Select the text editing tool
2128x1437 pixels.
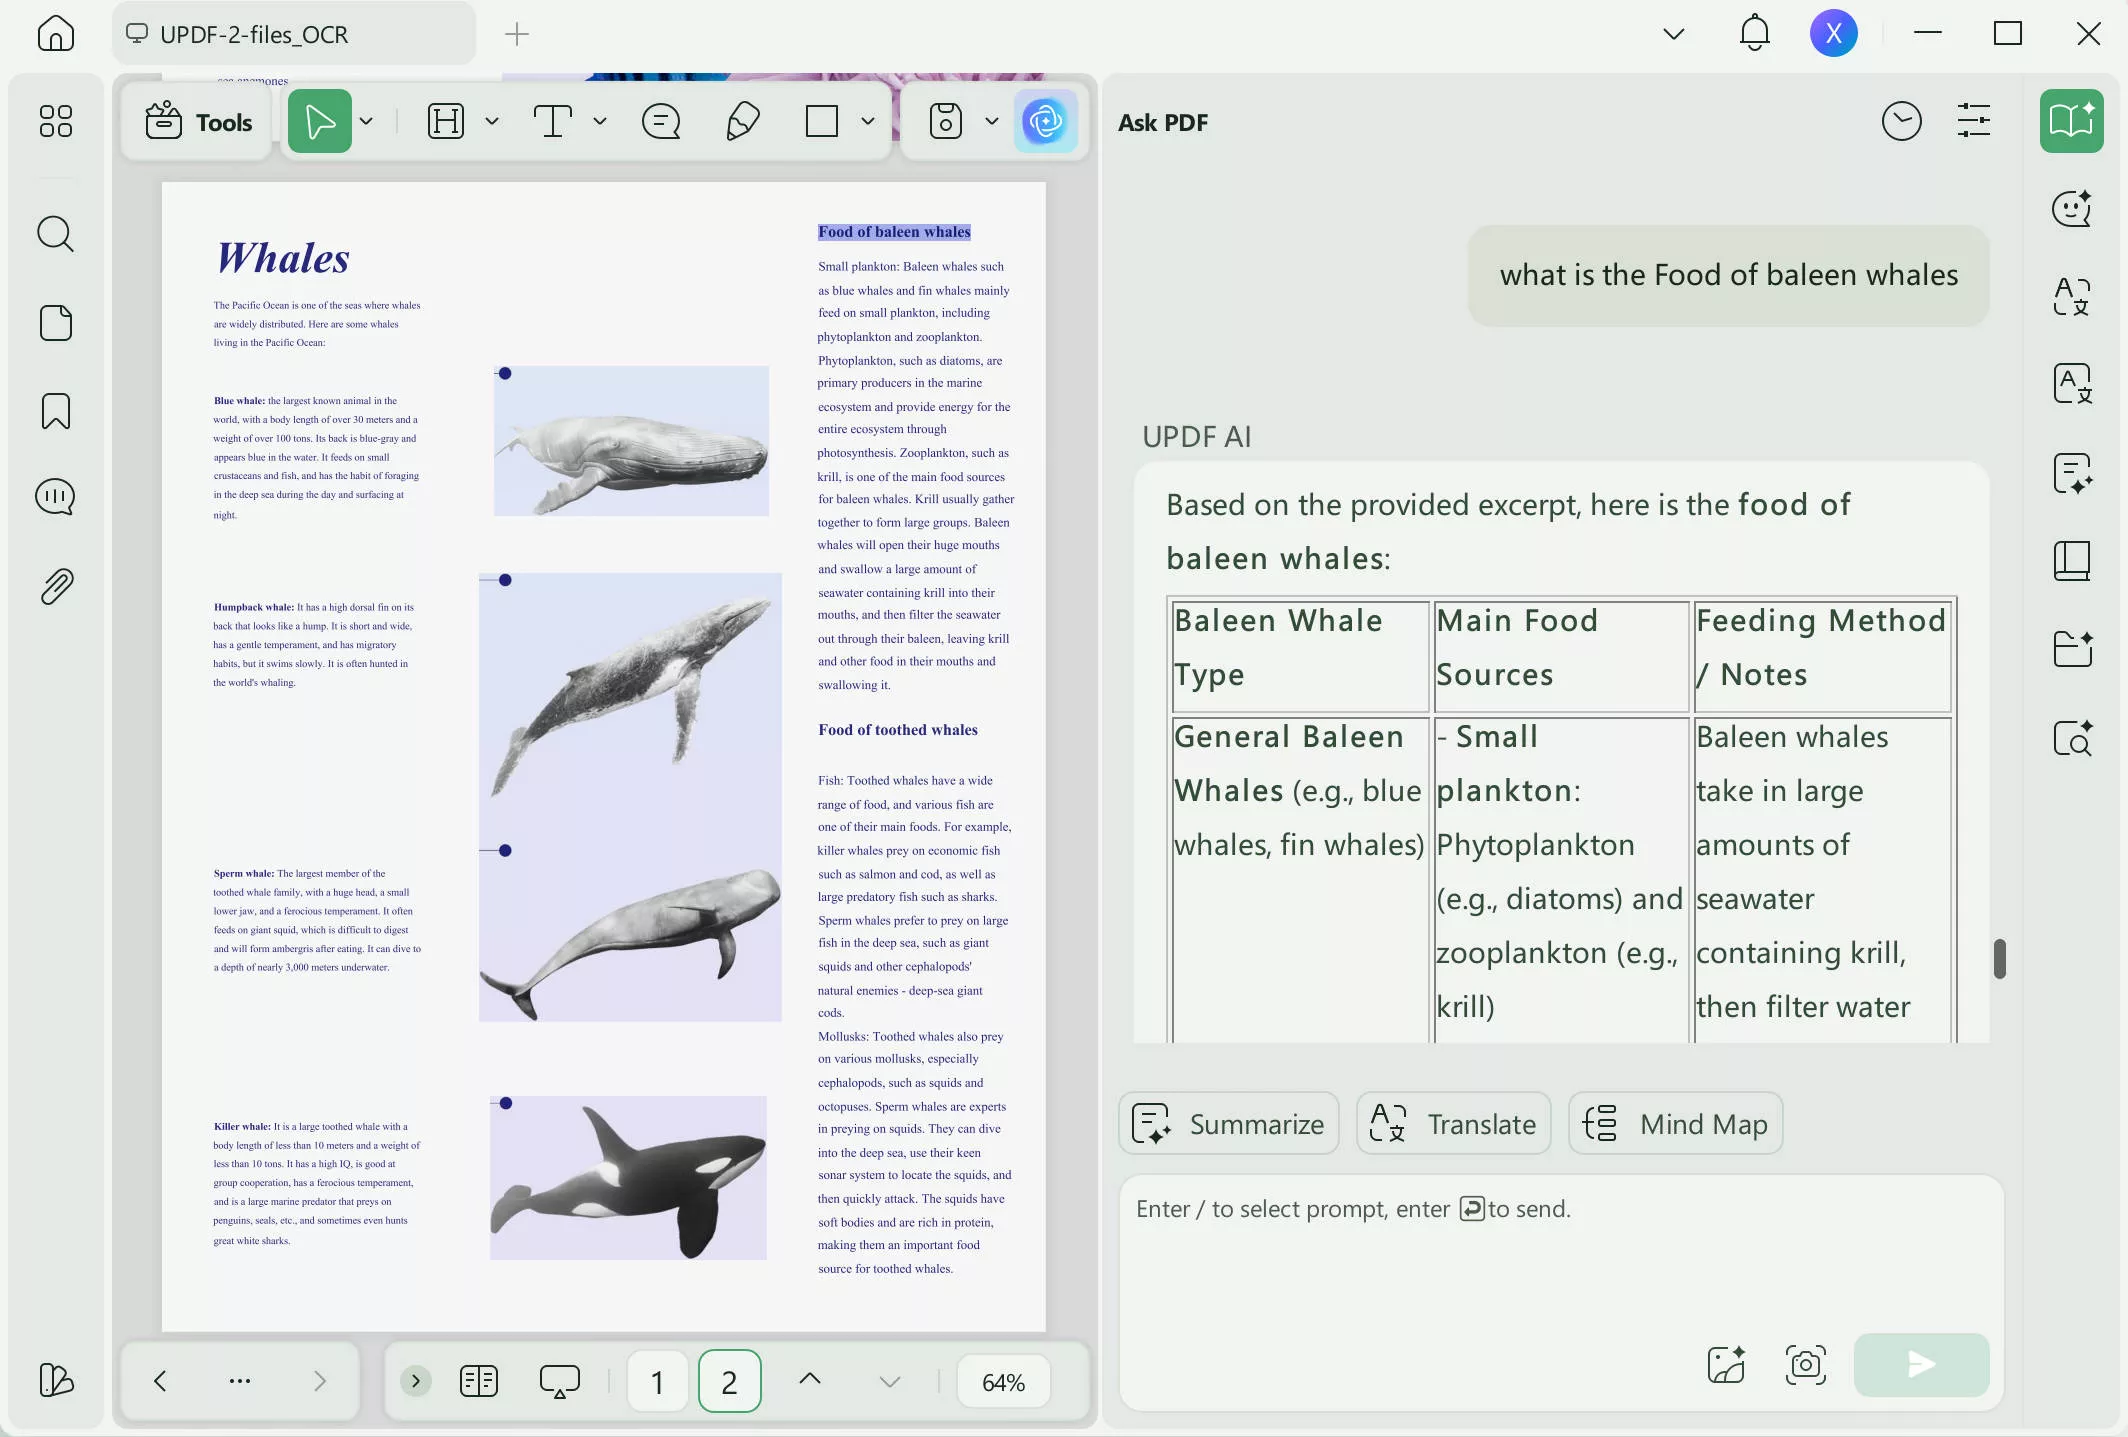[x=553, y=121]
